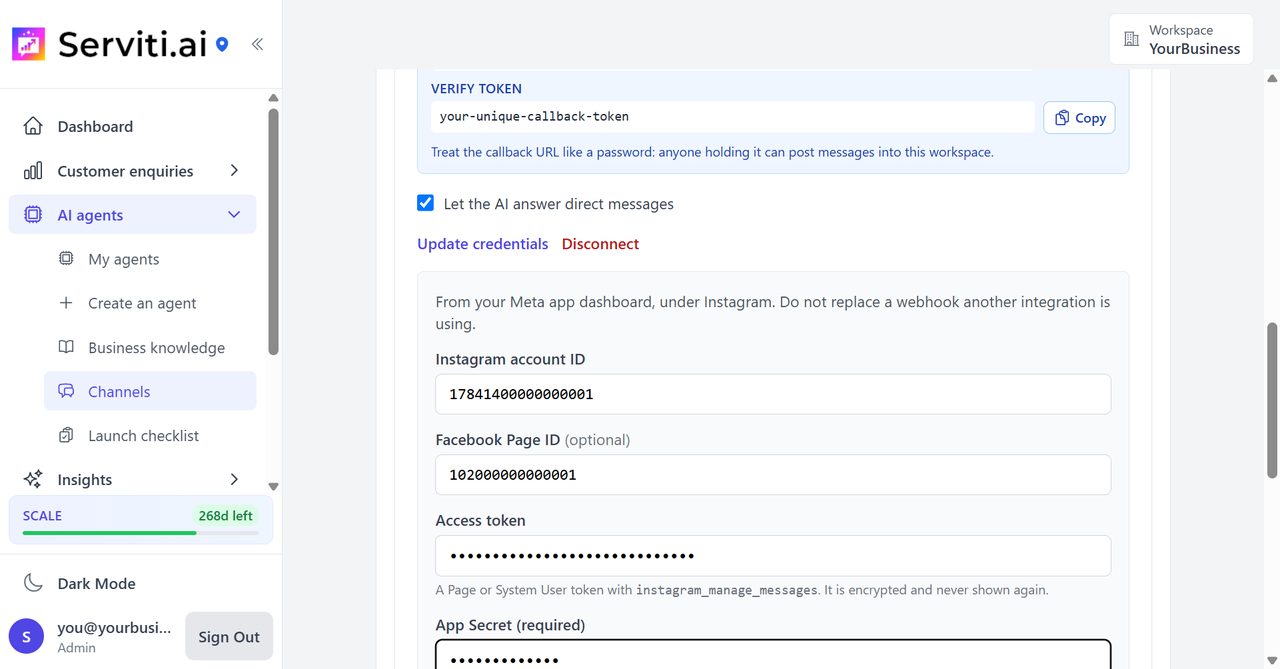1280x669 pixels.
Task: Click the SCALE plan label
Action: pos(42,516)
